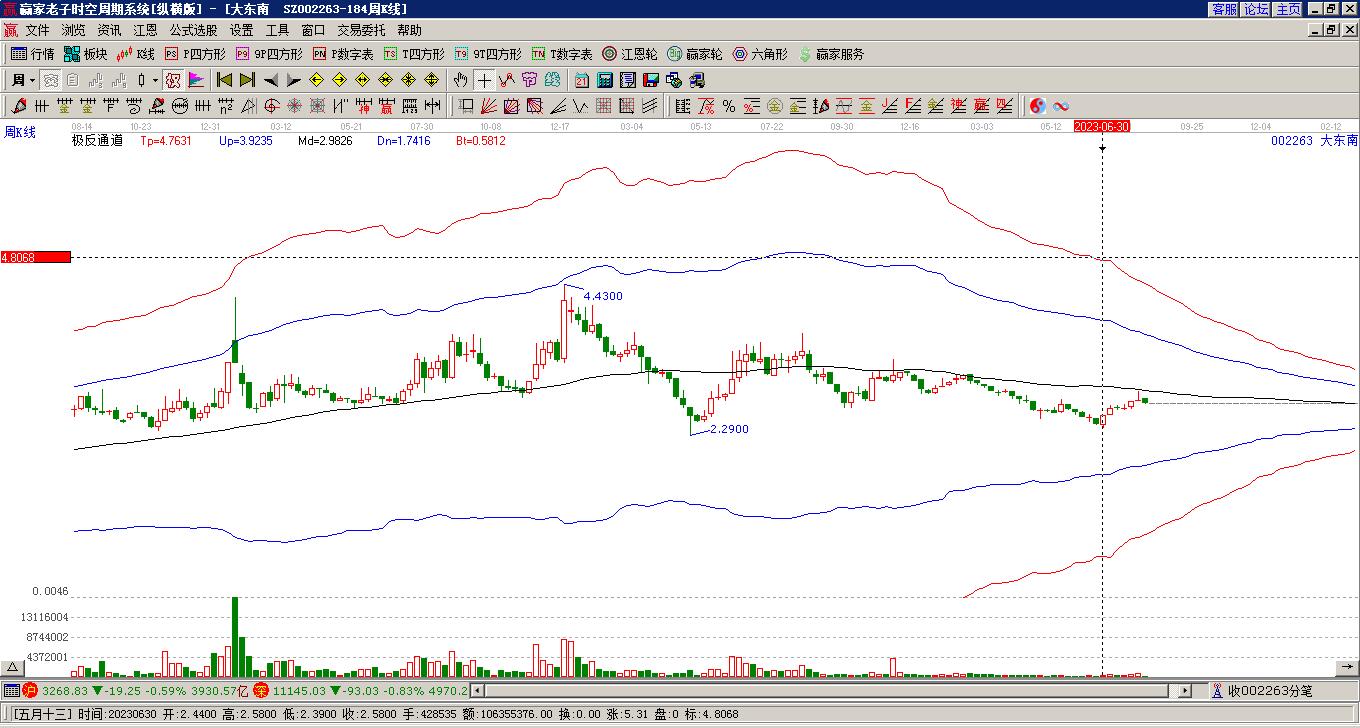Click the red-blue yin-yang icon
This screenshot has height=728, width=1360.
1038,106
